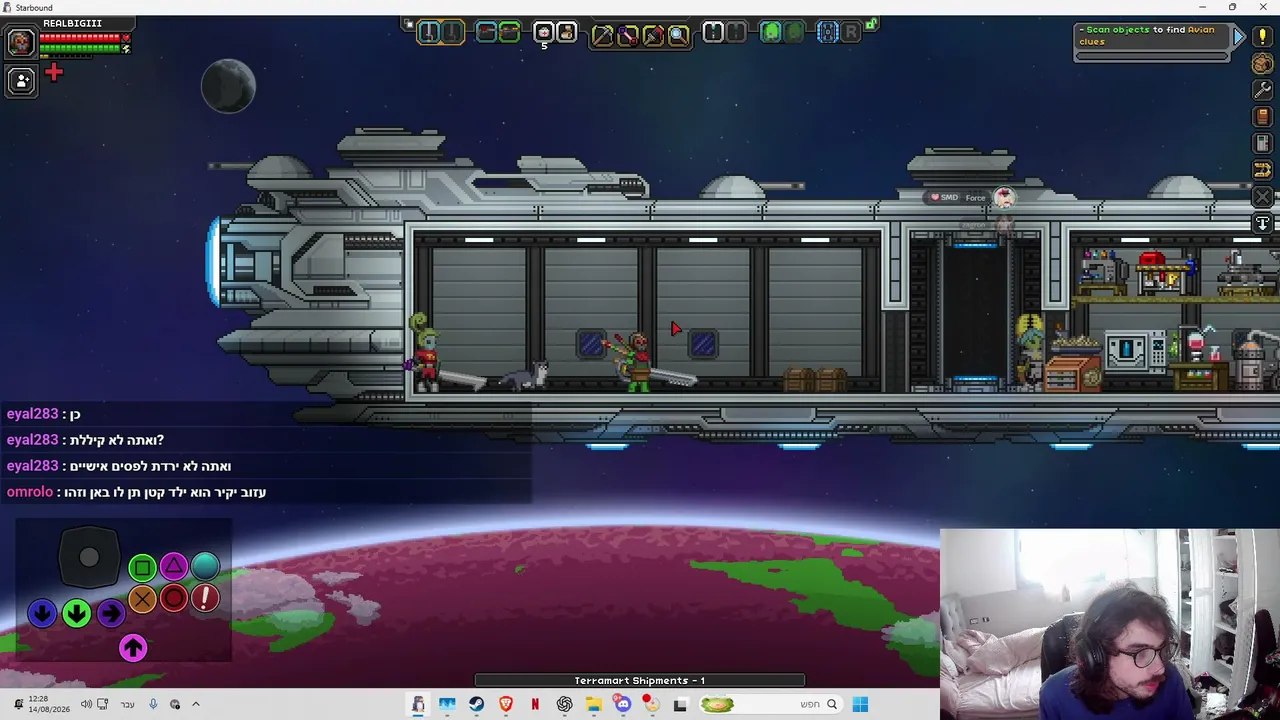Select the left-hand broadsword hotbar slot

[x=429, y=33]
